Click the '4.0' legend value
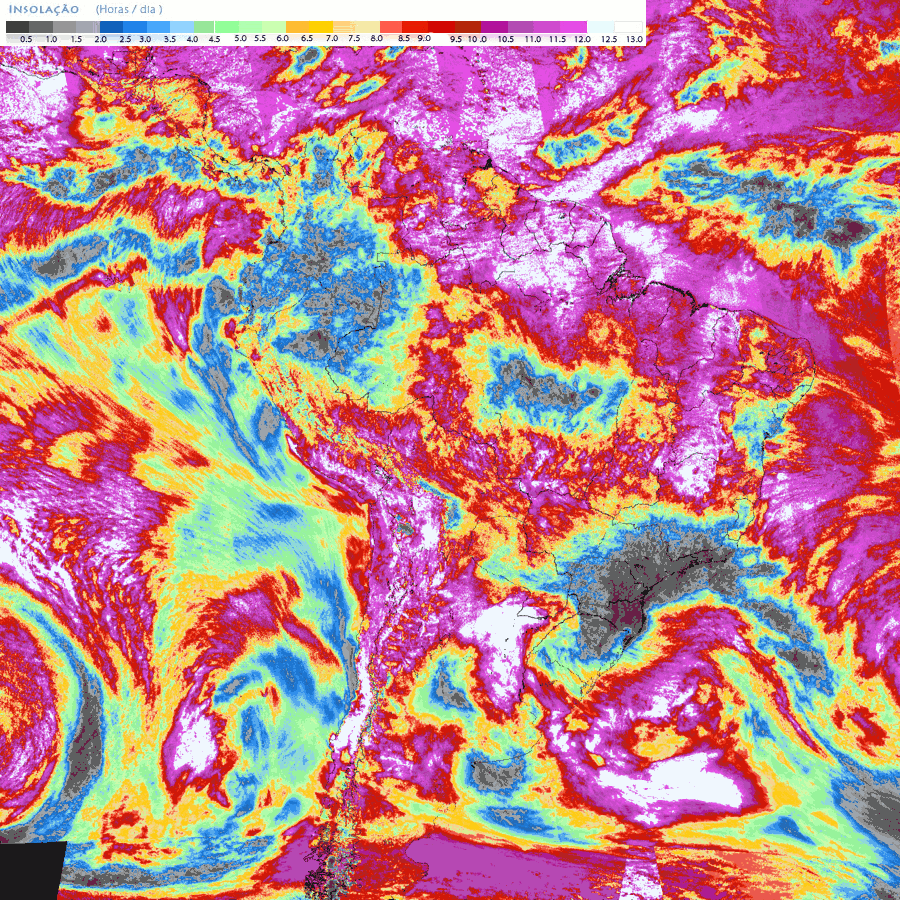900x900 pixels. (192, 40)
